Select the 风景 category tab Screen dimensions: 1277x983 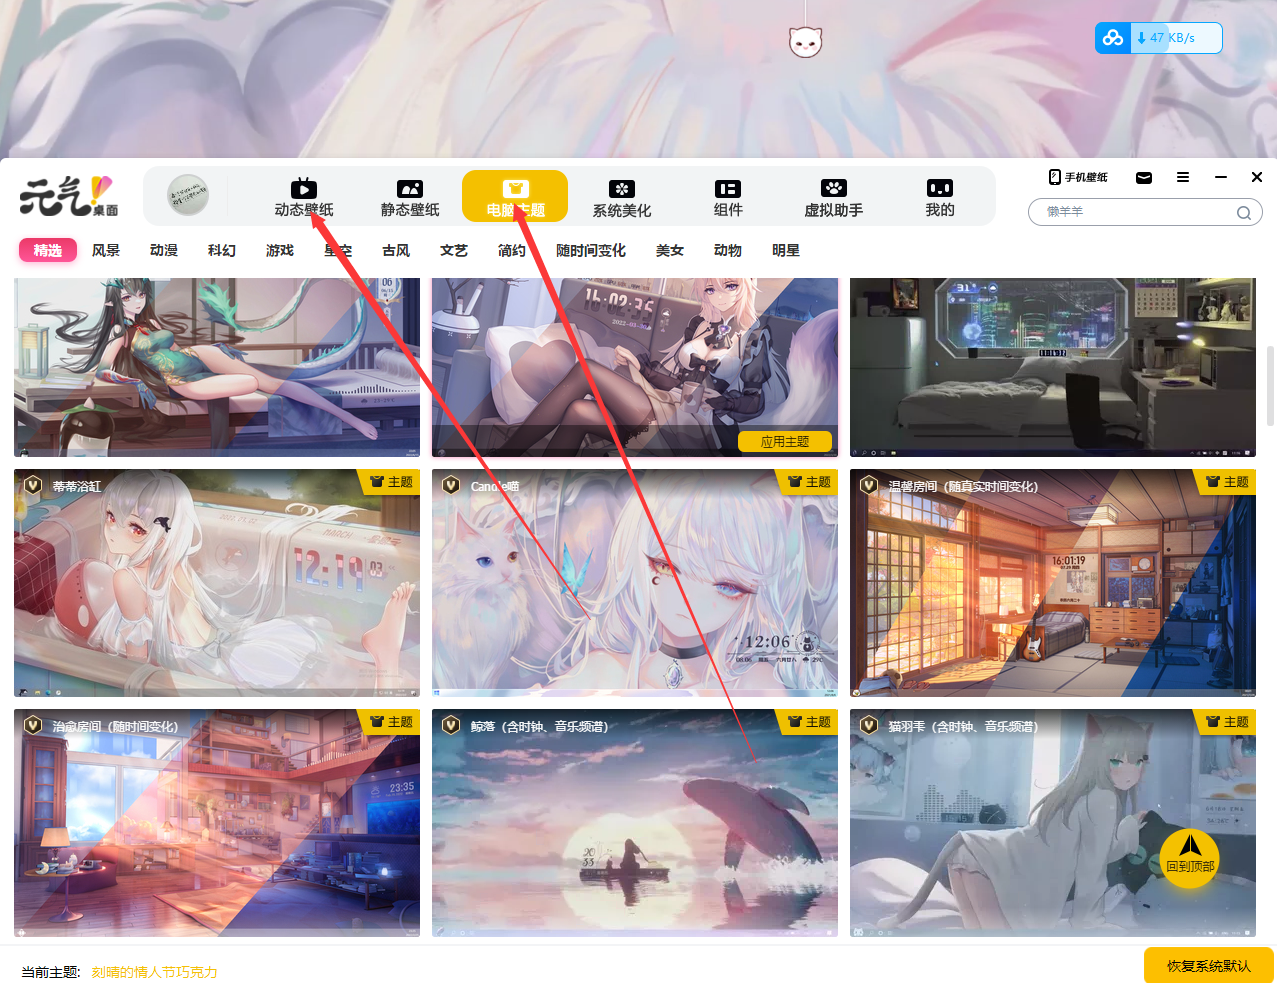[106, 250]
